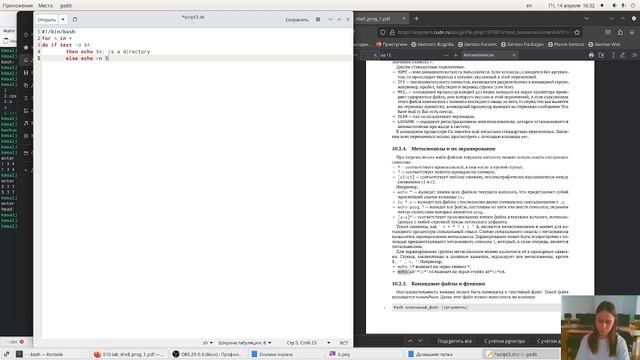Screen dimensions: 640x360
Task: Show tracking protection shield info
Action: click(382, 32)
